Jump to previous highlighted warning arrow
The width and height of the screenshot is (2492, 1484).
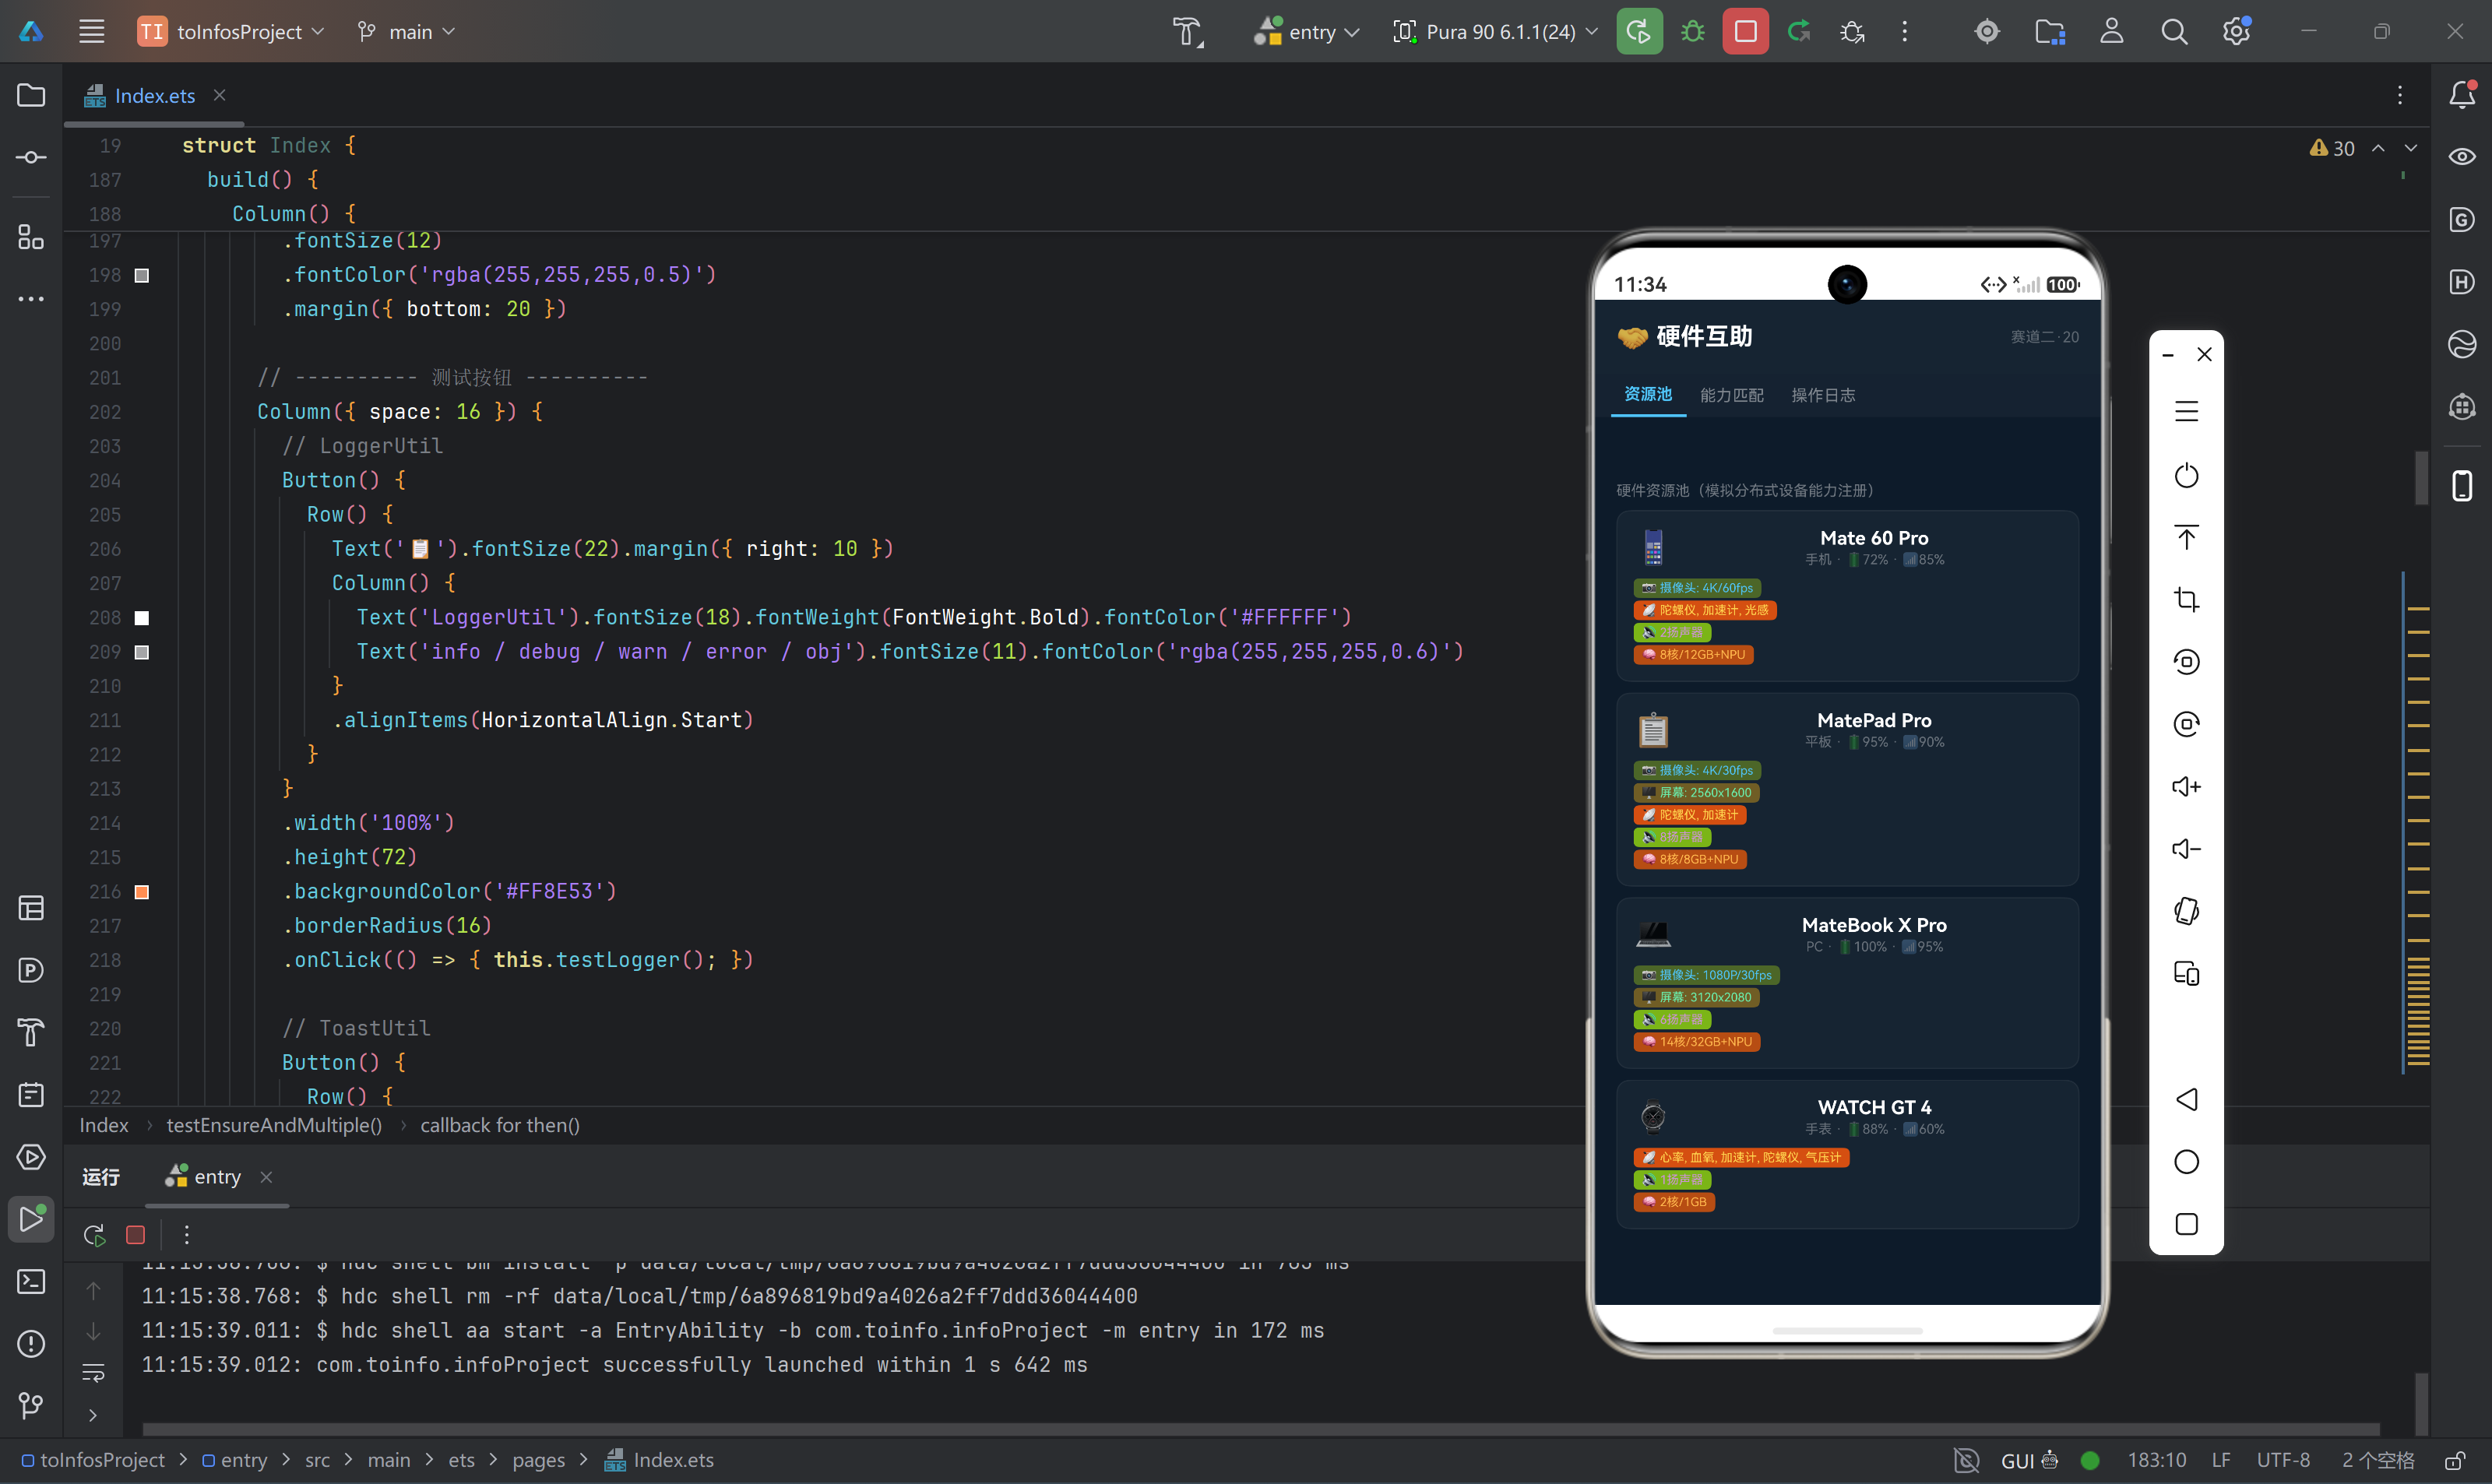pyautogui.click(x=2378, y=148)
